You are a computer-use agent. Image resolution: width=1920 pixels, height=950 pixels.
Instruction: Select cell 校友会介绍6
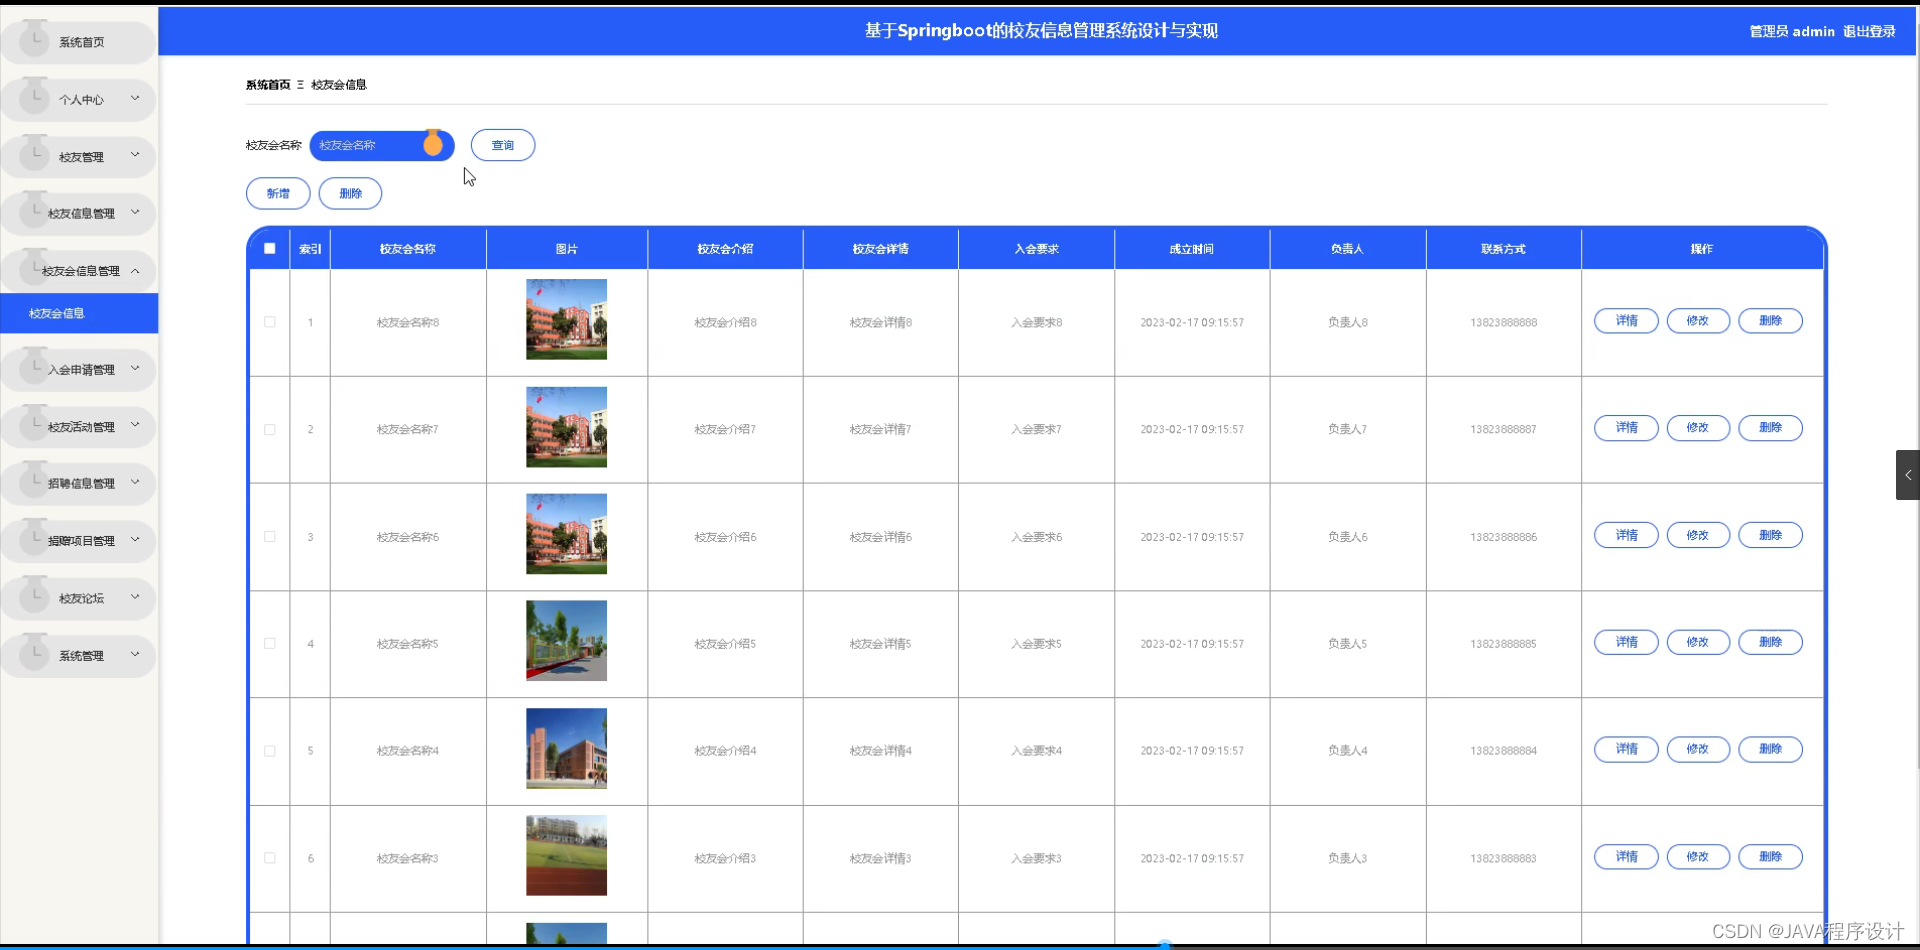pos(725,537)
